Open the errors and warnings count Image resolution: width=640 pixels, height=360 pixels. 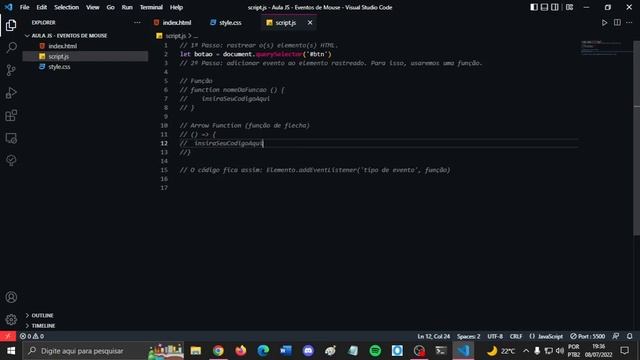coord(32,336)
